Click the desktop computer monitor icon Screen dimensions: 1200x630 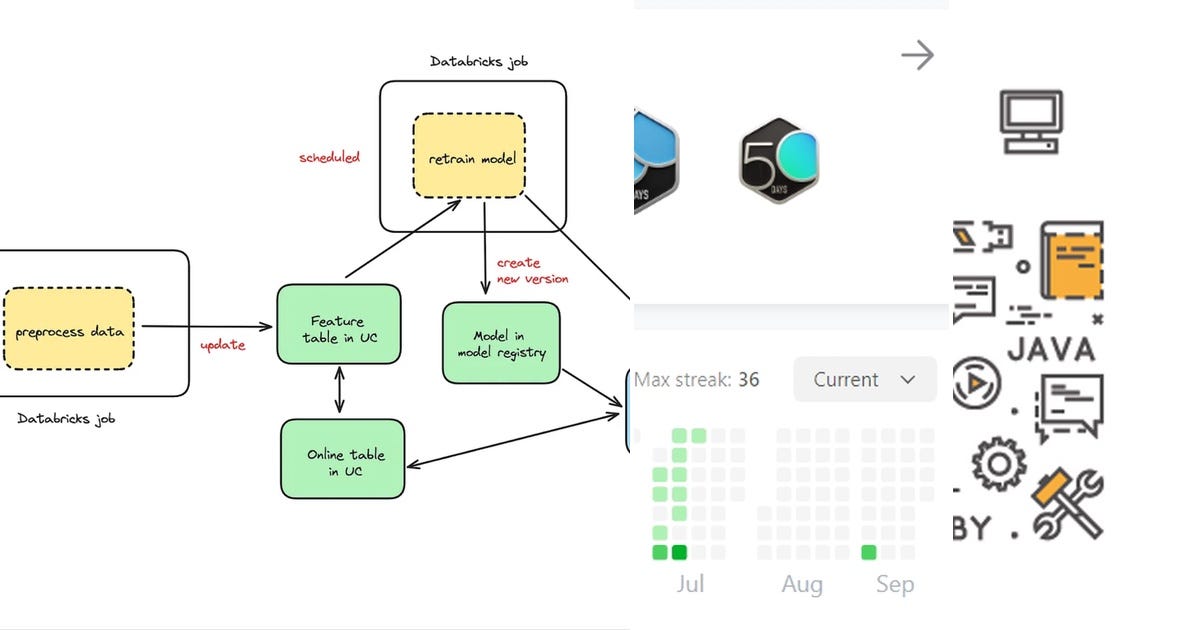[x=1031, y=122]
